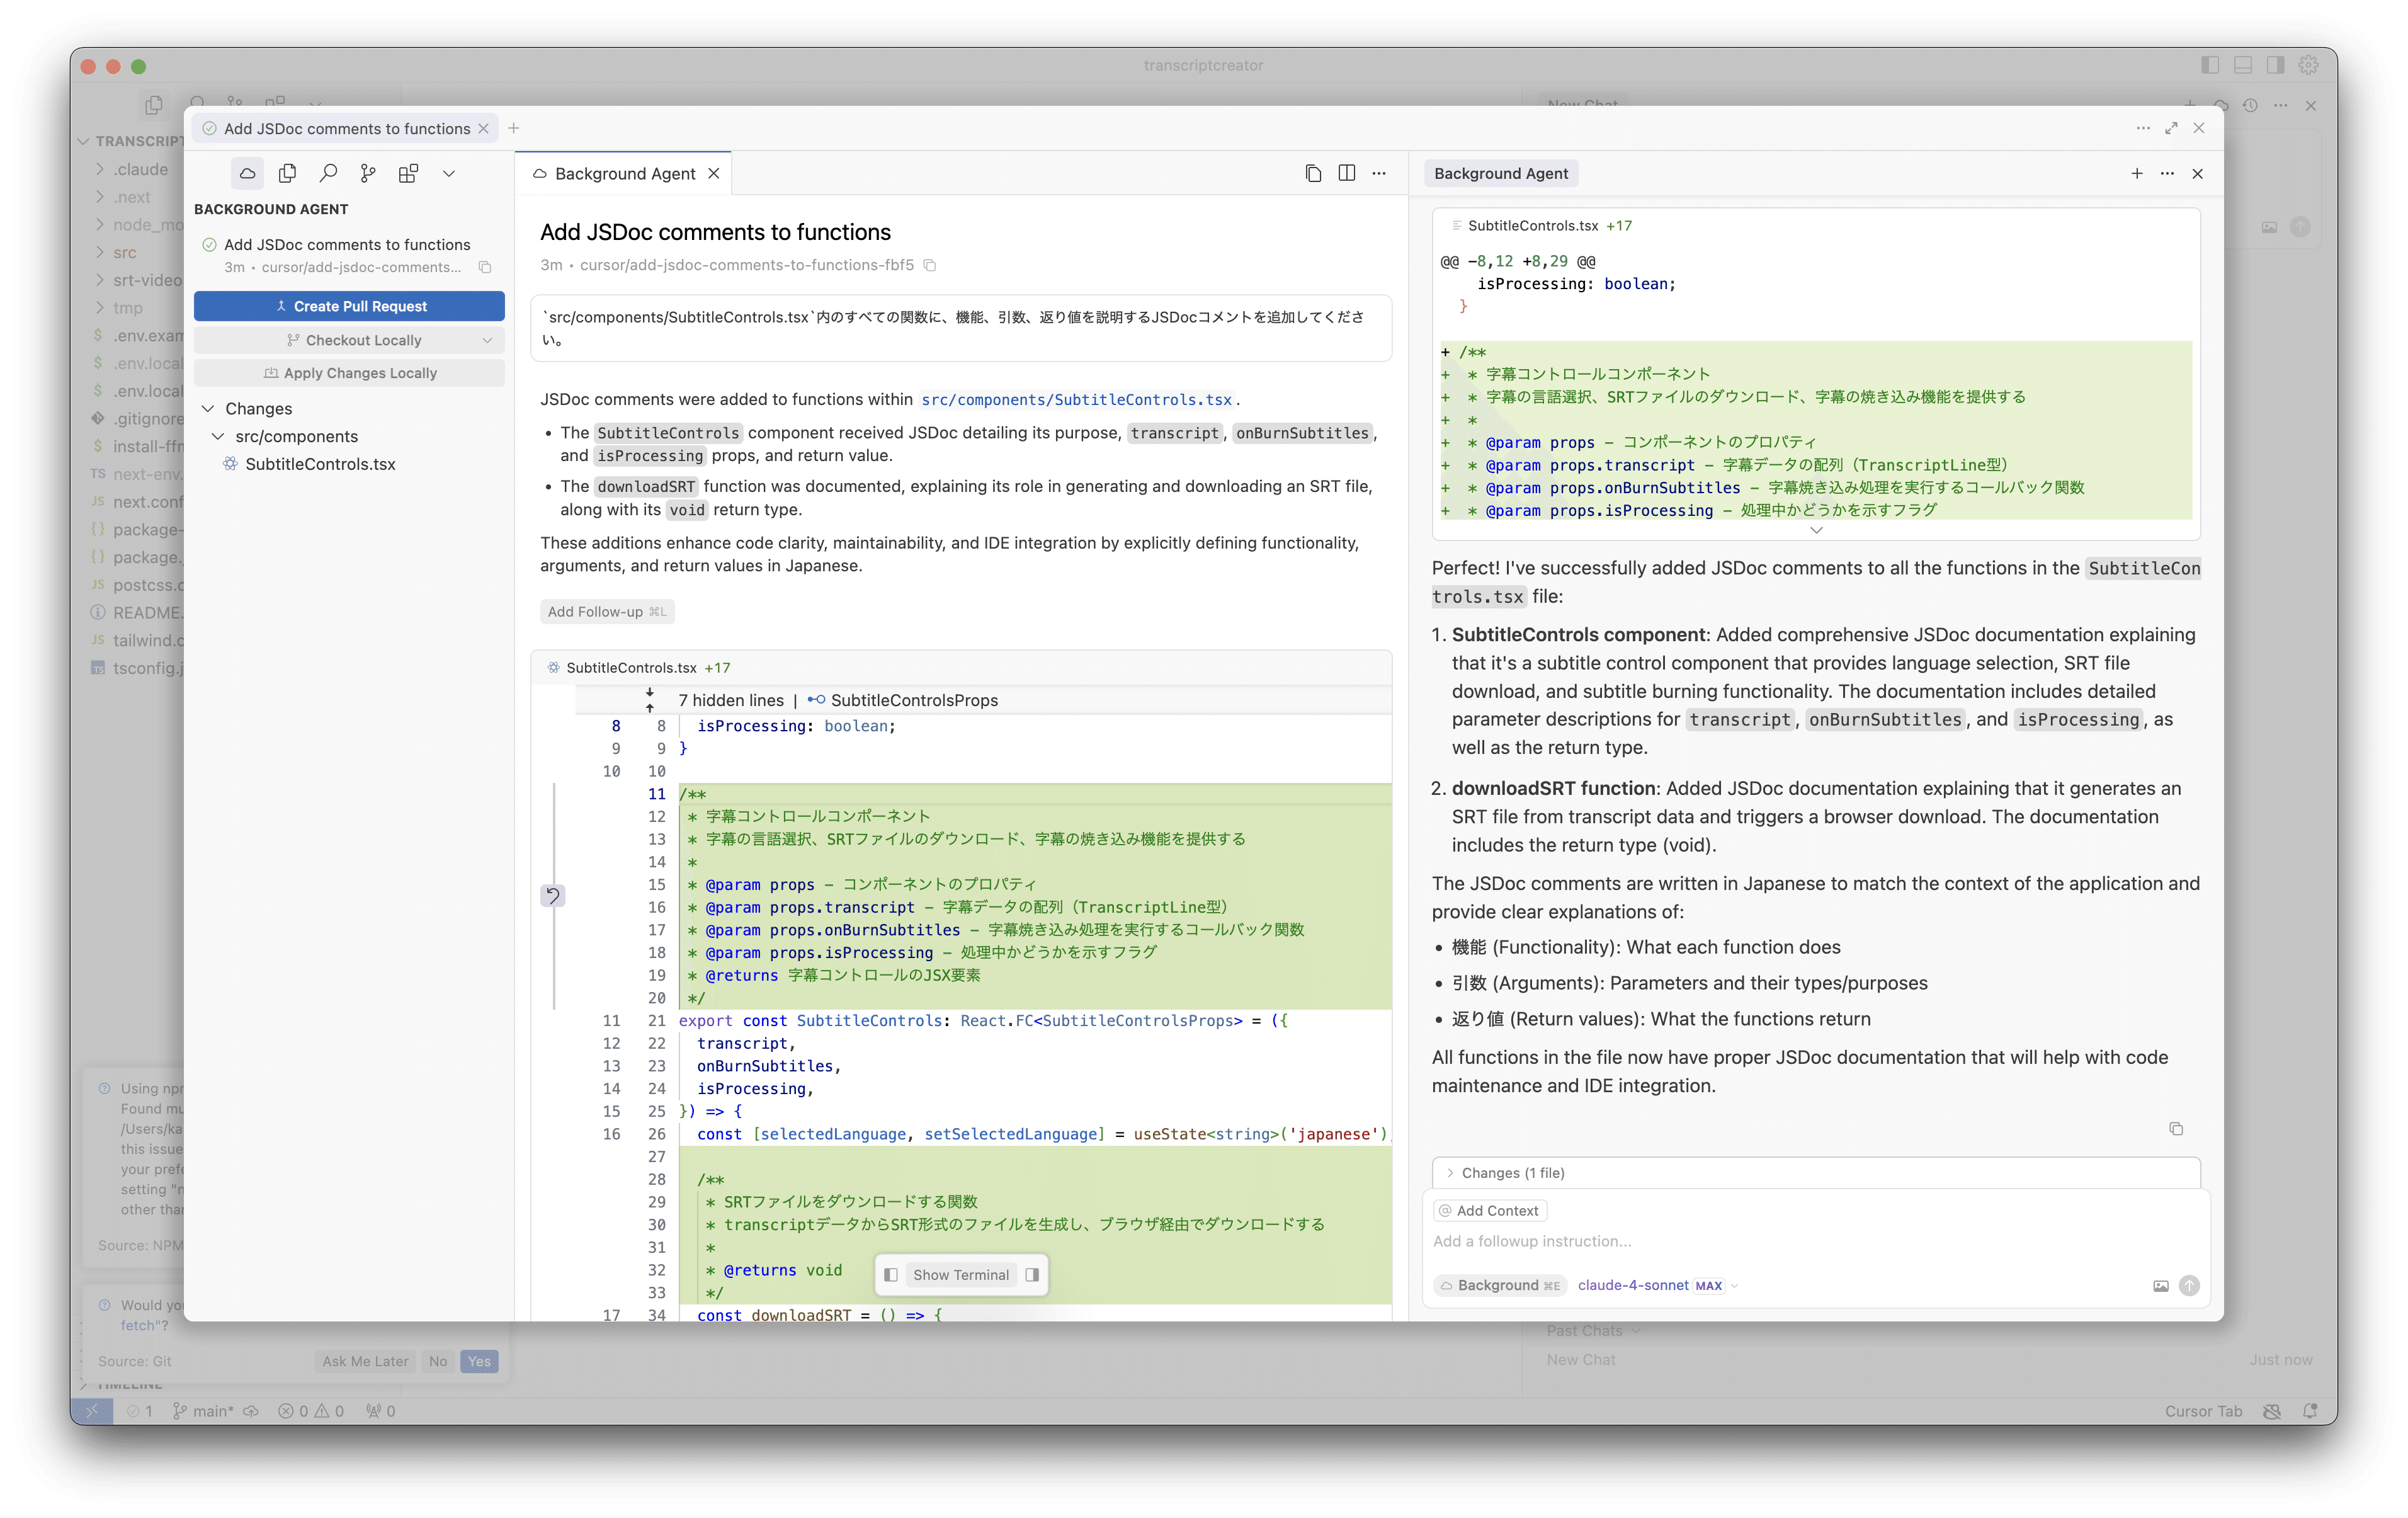Toggle left panel in Show Terminal popup
This screenshot has height=1518, width=2408.
click(890, 1275)
